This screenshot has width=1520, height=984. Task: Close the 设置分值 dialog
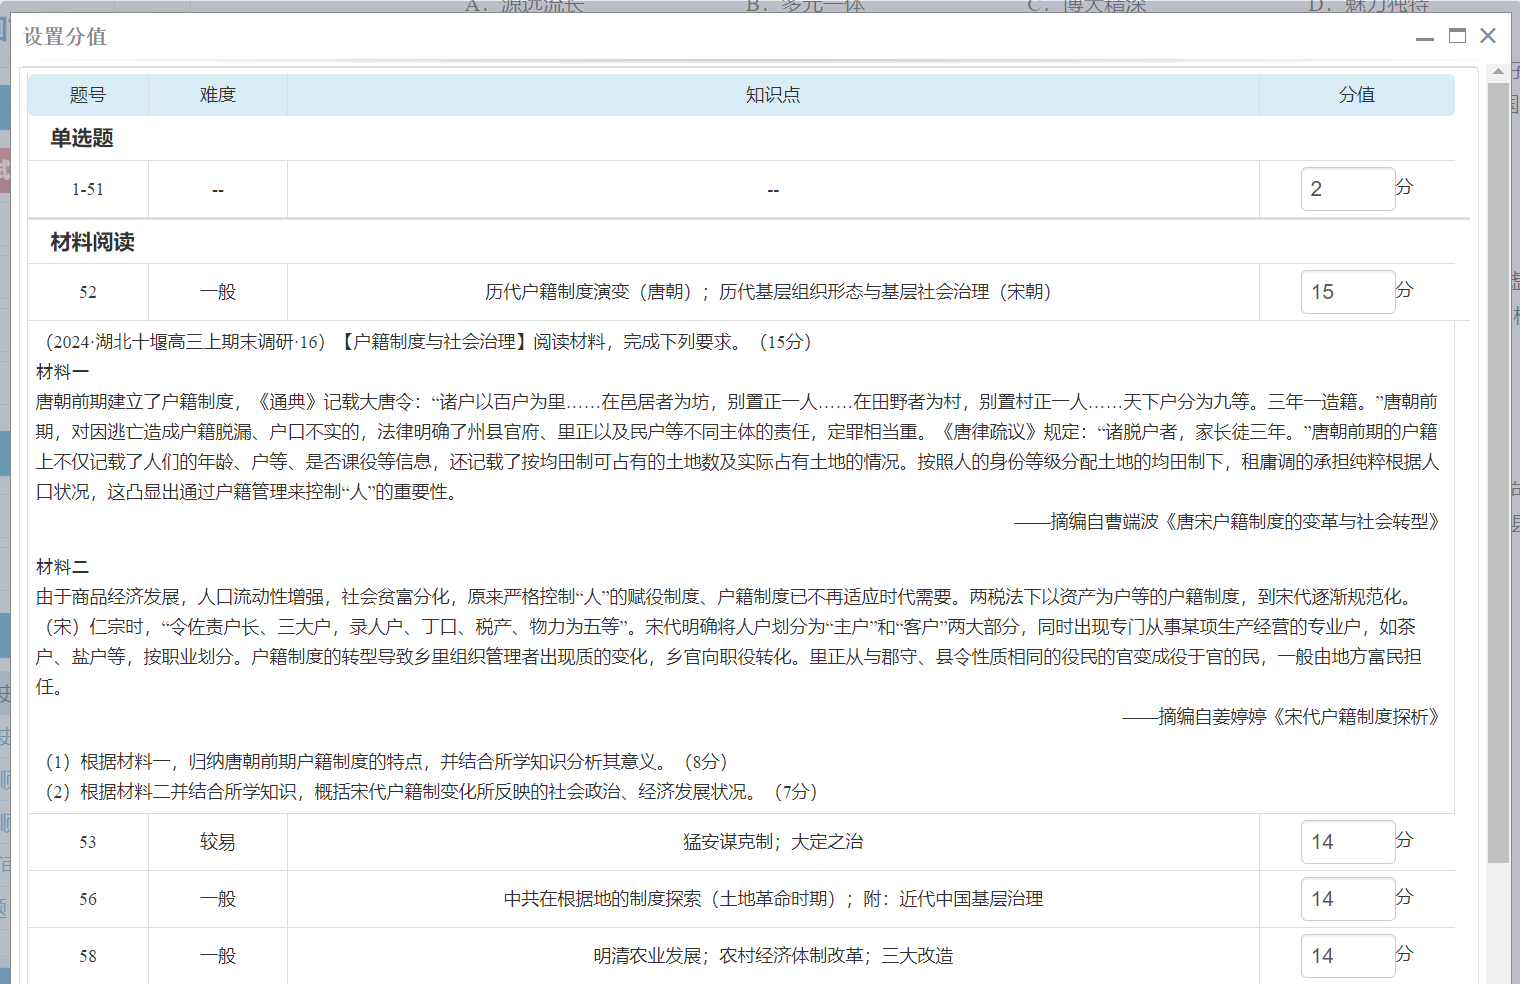1488,36
